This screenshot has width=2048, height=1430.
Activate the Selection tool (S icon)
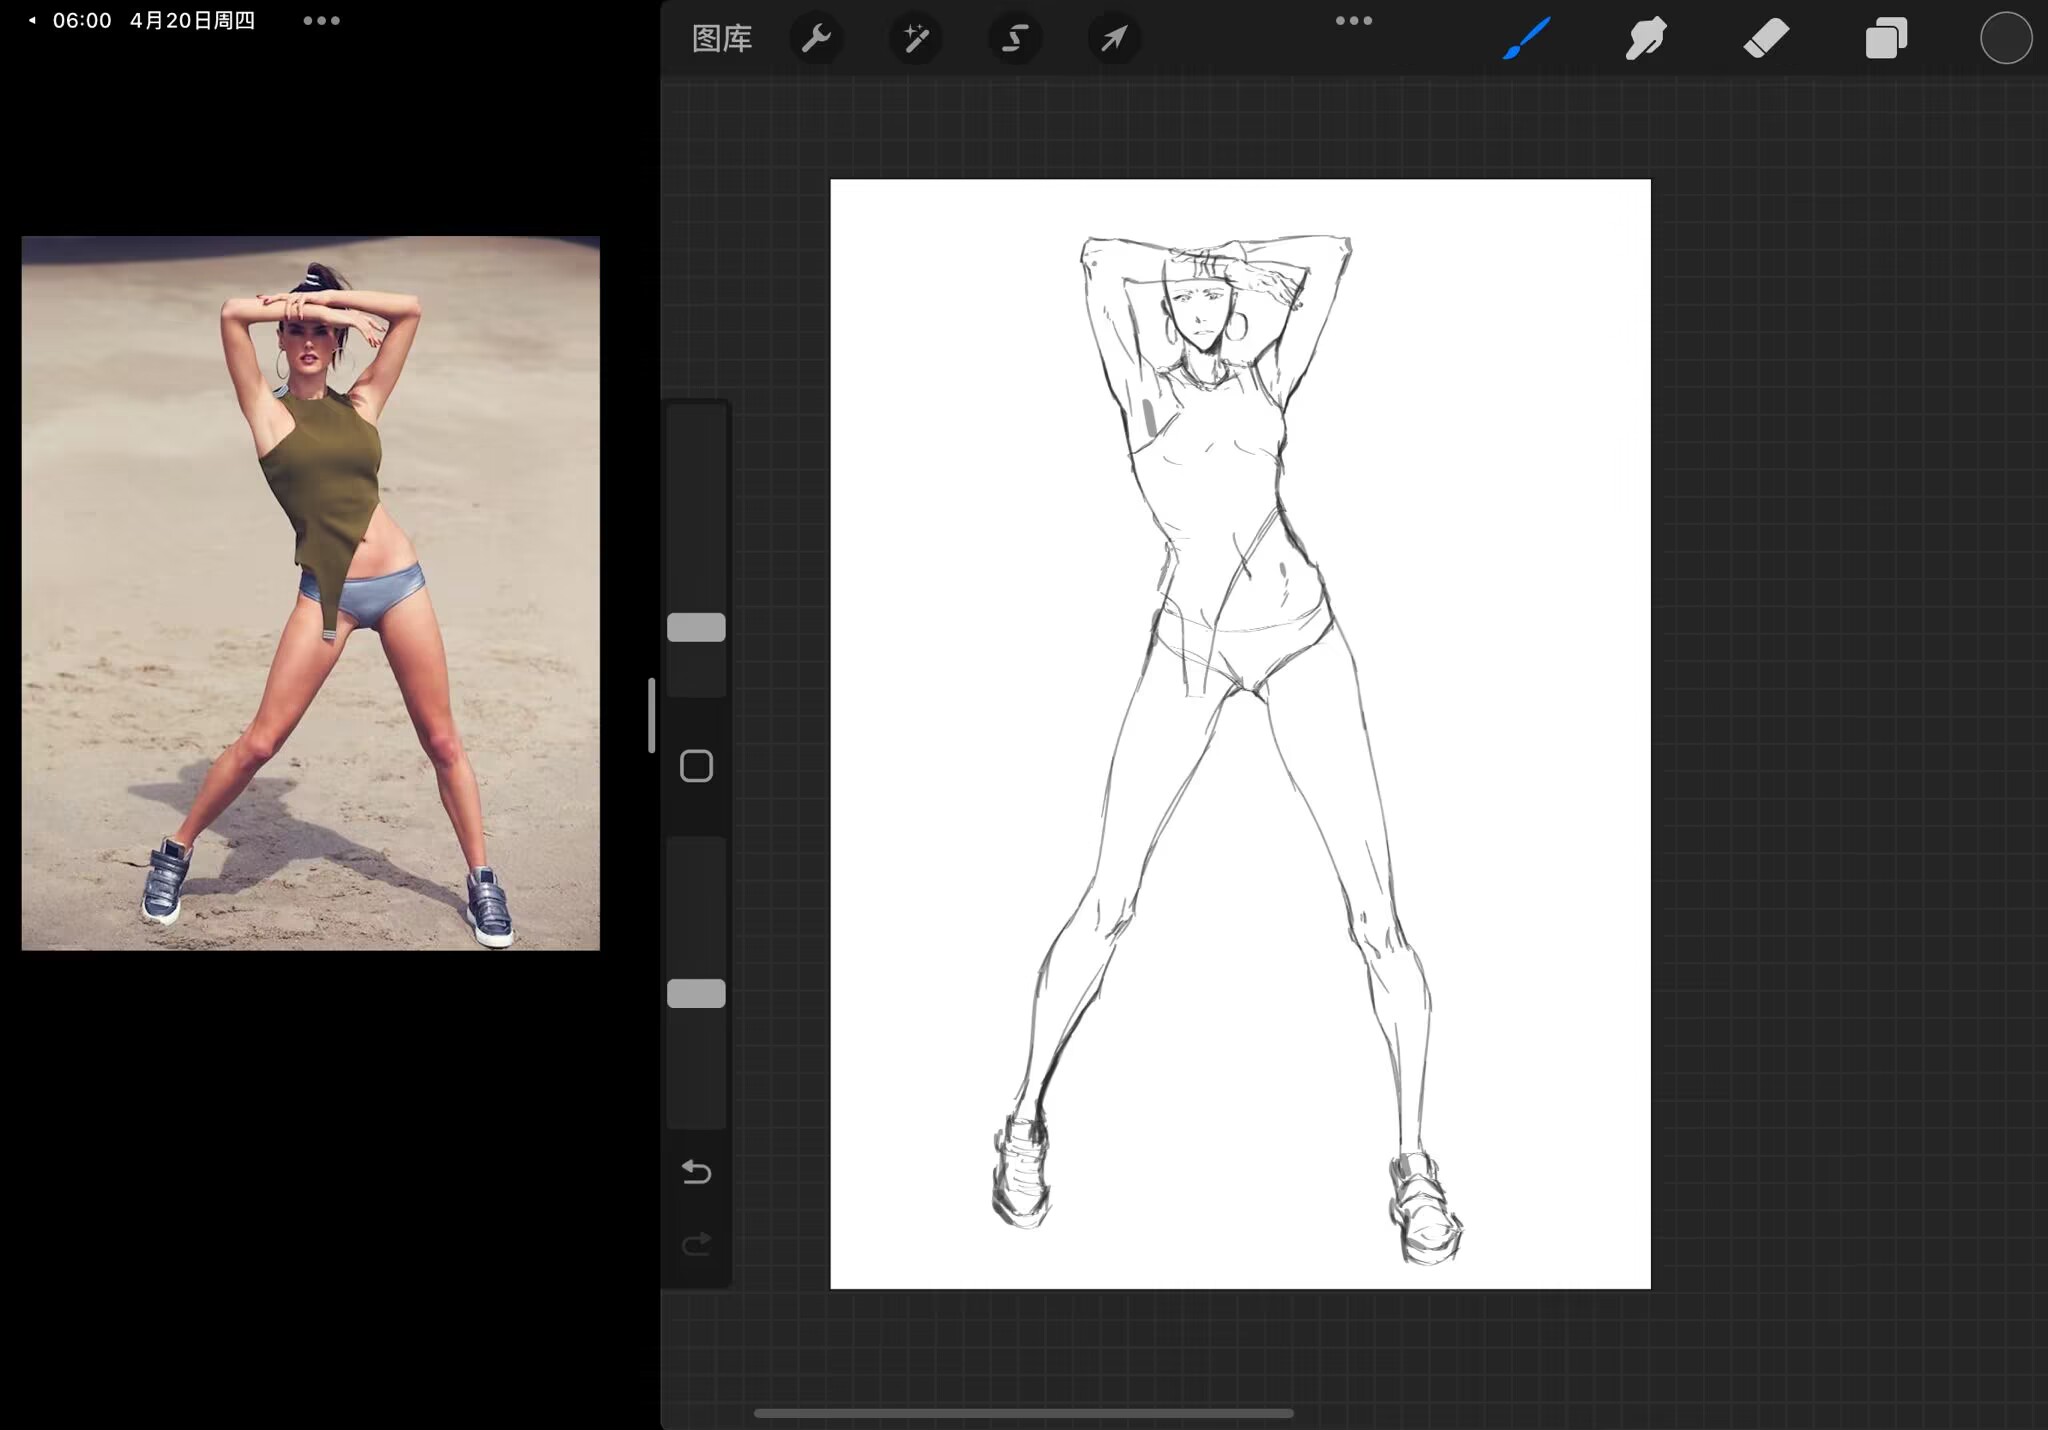click(1014, 39)
